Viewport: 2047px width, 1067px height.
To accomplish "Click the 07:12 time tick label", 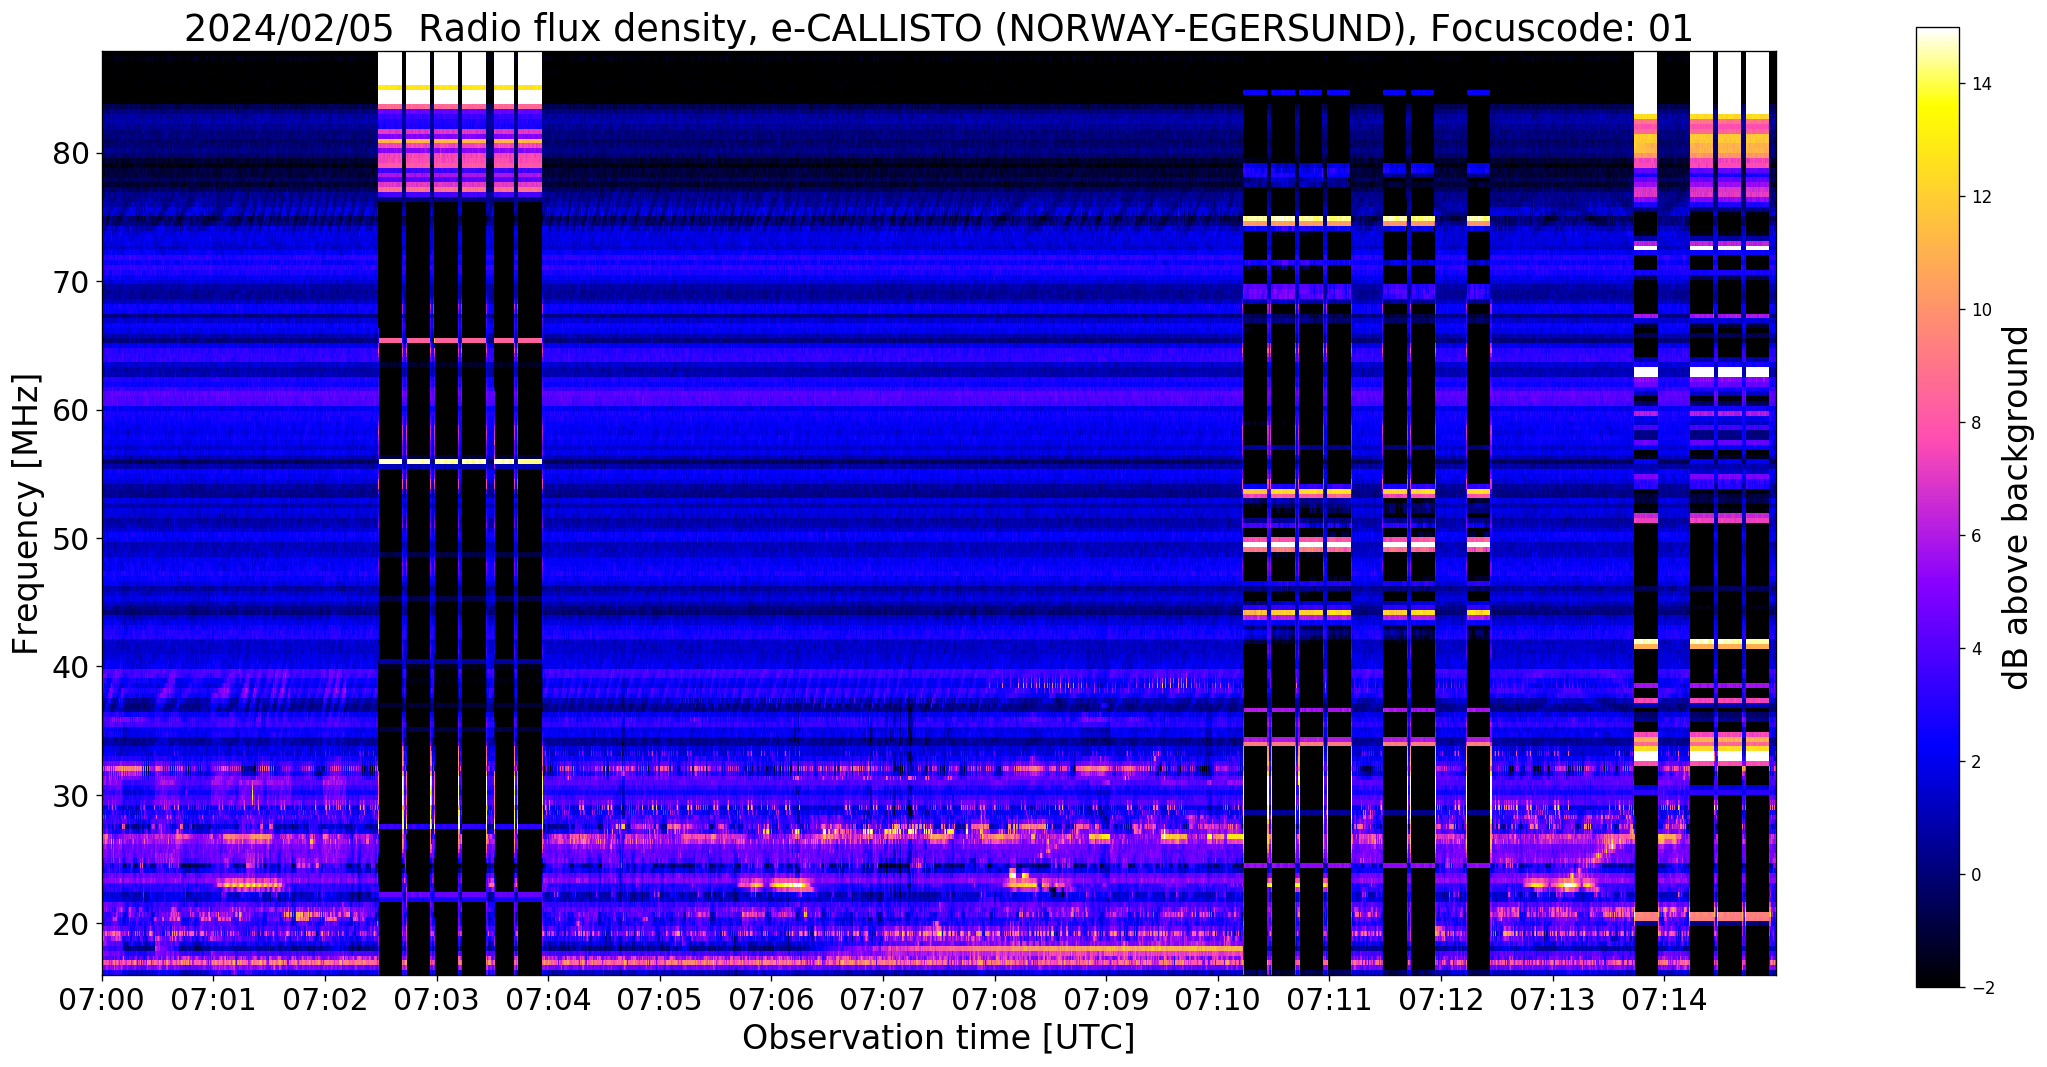I will 1441,999.
